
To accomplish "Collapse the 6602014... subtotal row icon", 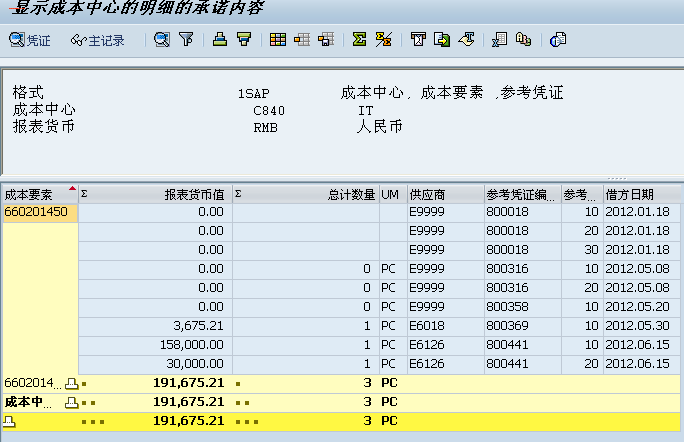I will point(71,384).
